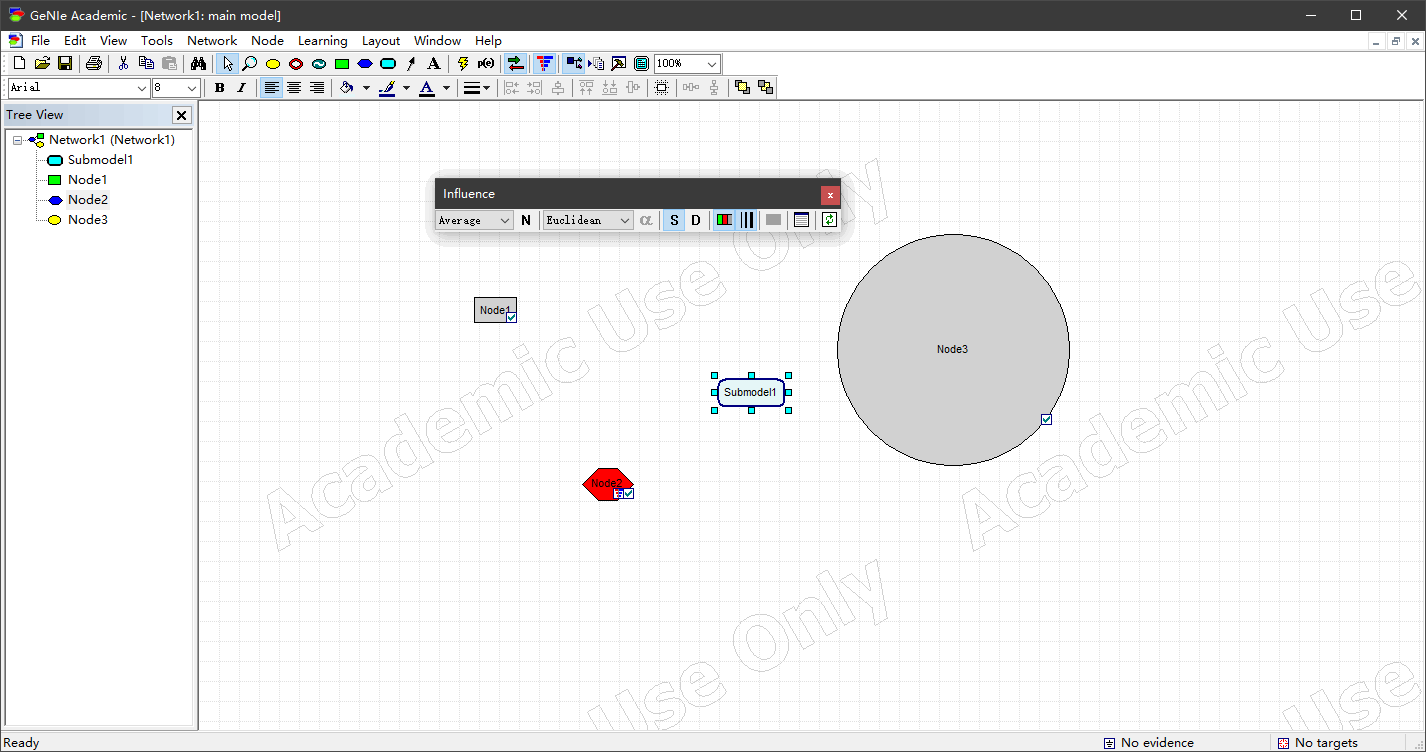Select Node3 in the Tree View
Viewport: 1426px width, 752px height.
tap(87, 220)
